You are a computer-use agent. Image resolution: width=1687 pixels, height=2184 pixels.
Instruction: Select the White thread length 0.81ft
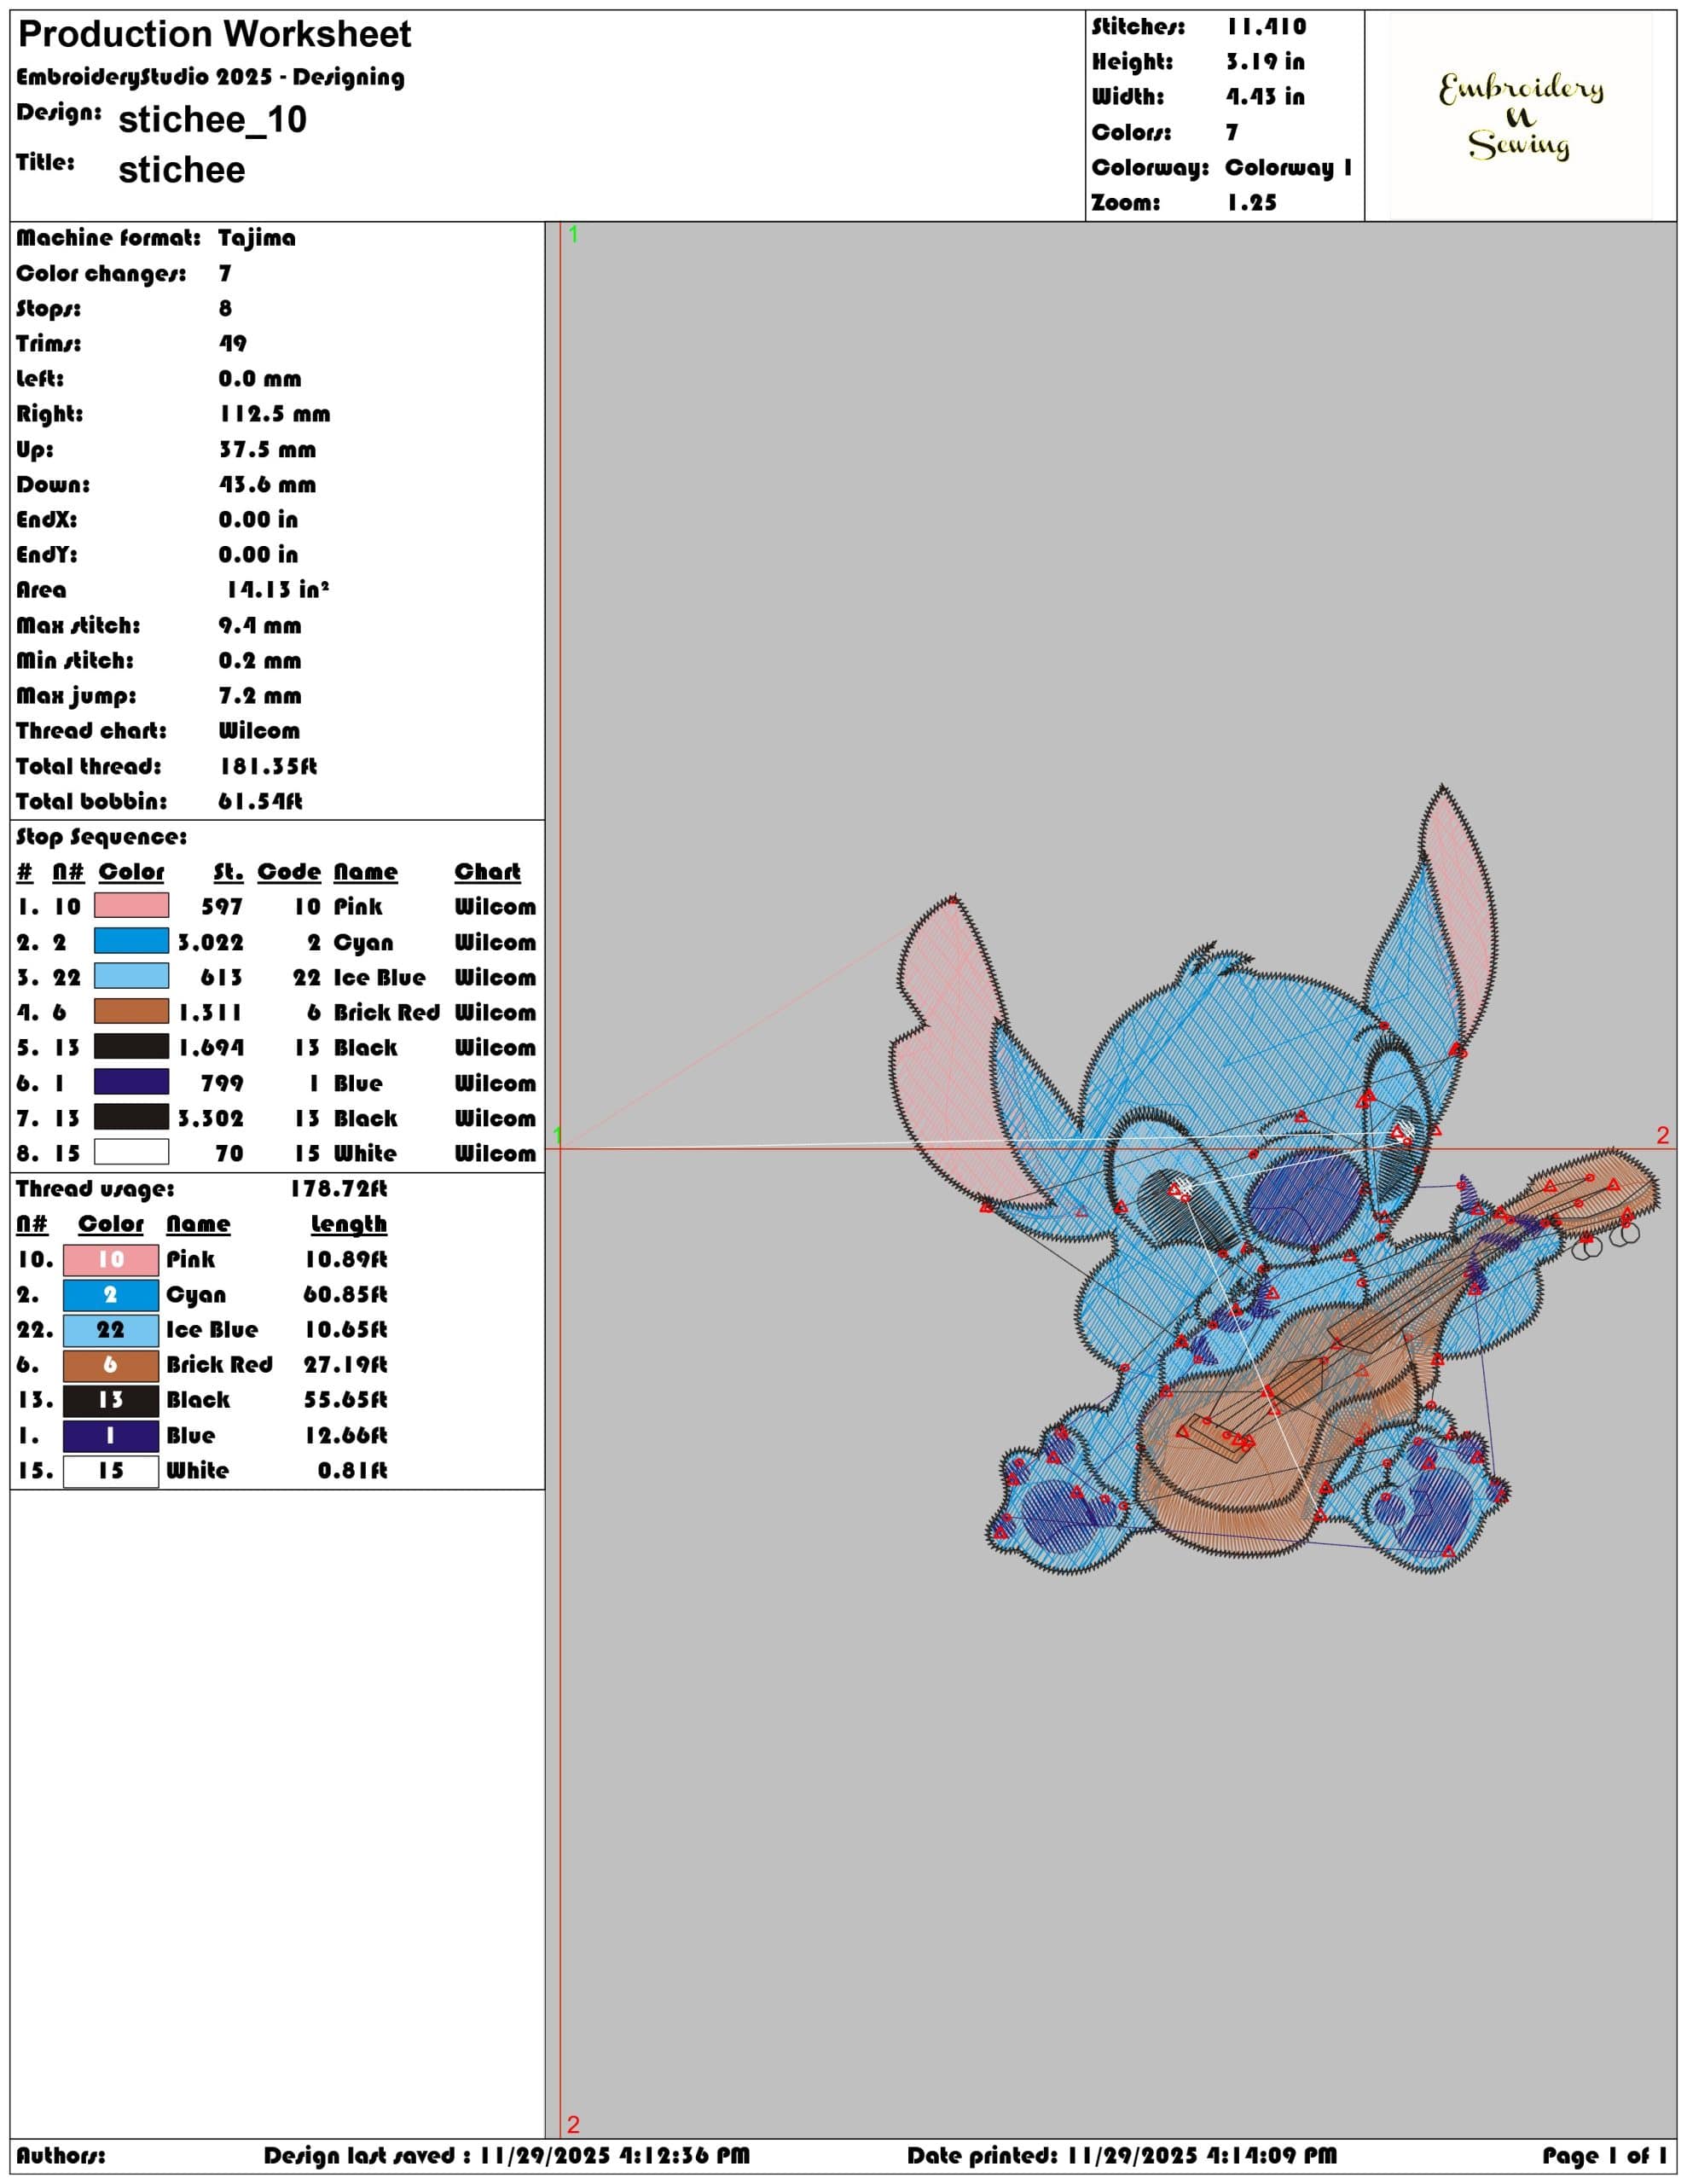click(x=352, y=1471)
